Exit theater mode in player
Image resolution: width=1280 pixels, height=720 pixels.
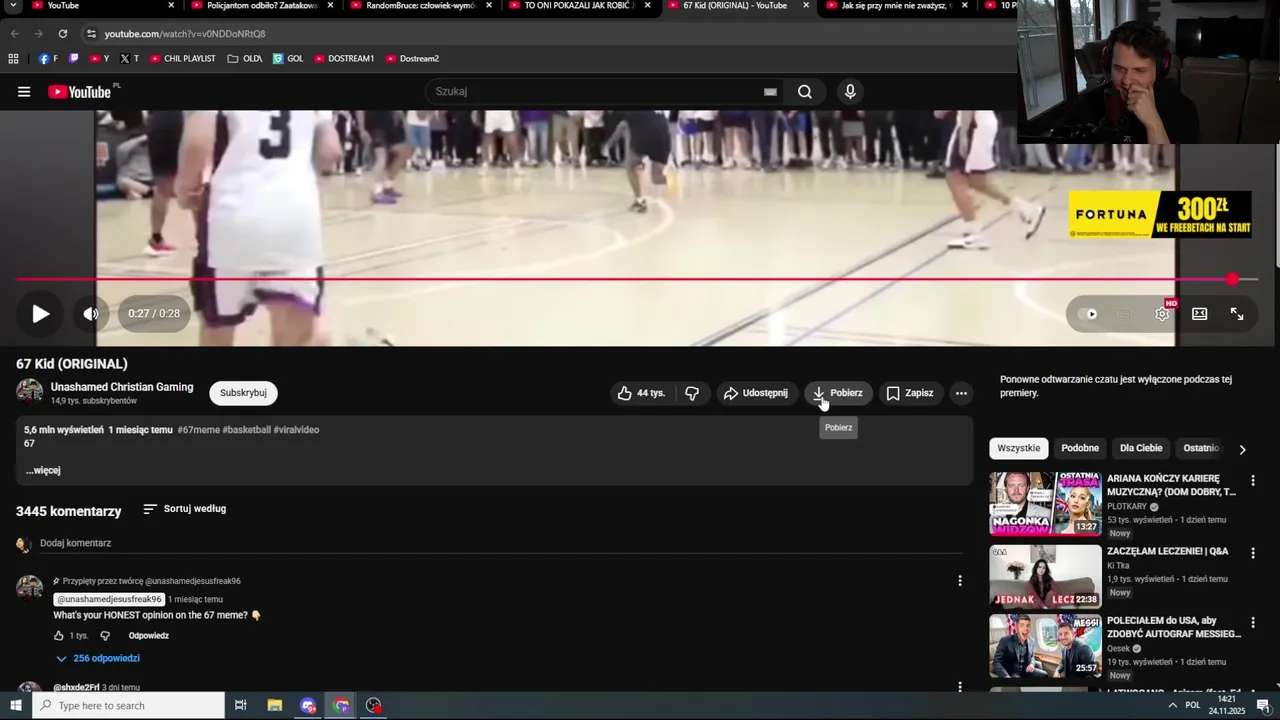pyautogui.click(x=1200, y=314)
